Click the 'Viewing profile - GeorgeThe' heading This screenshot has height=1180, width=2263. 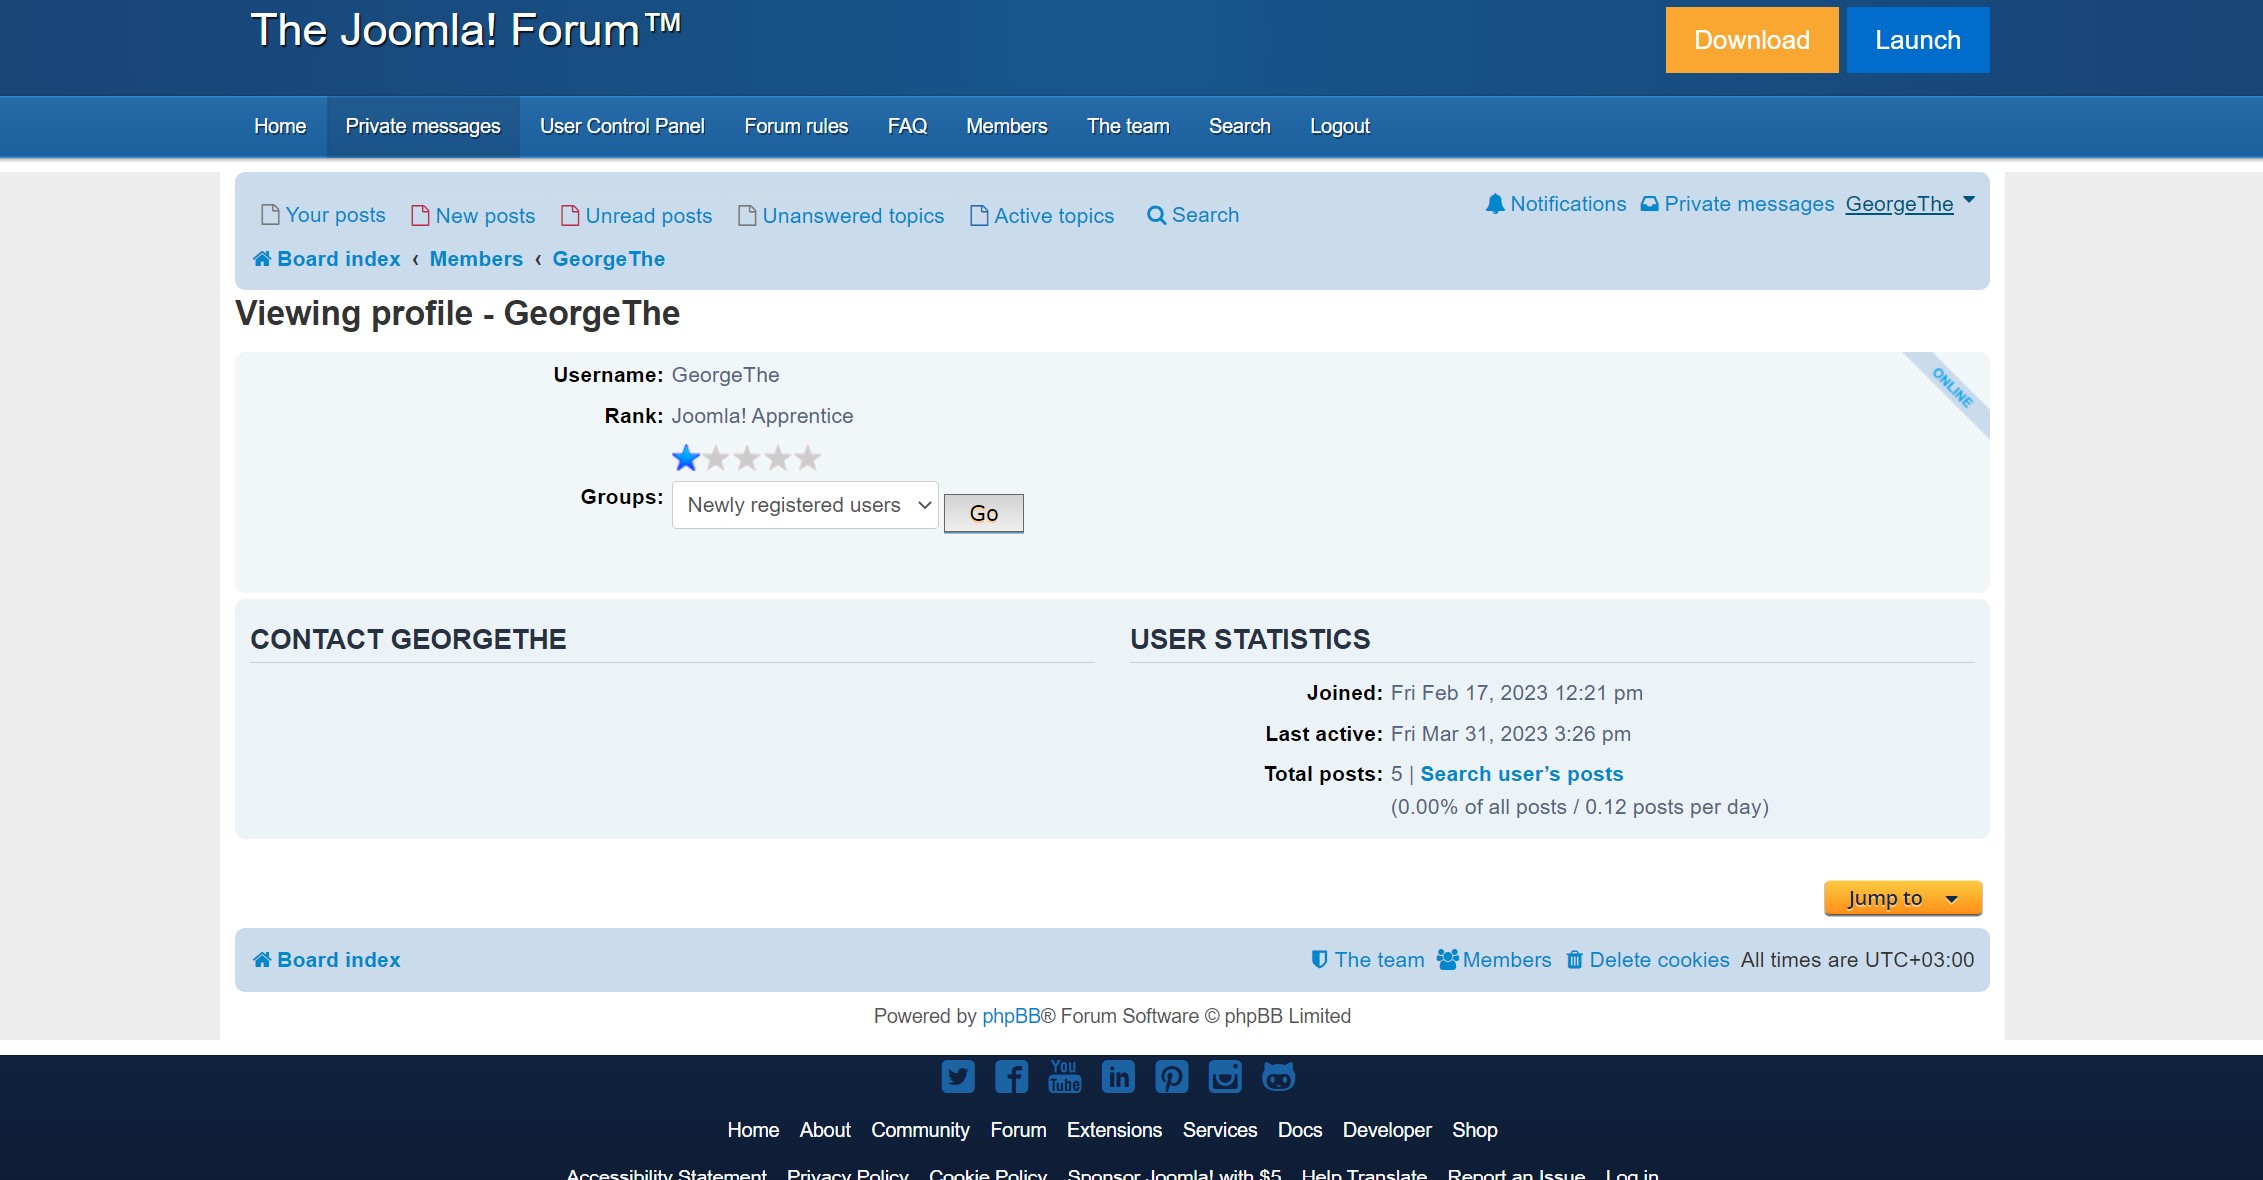457,314
